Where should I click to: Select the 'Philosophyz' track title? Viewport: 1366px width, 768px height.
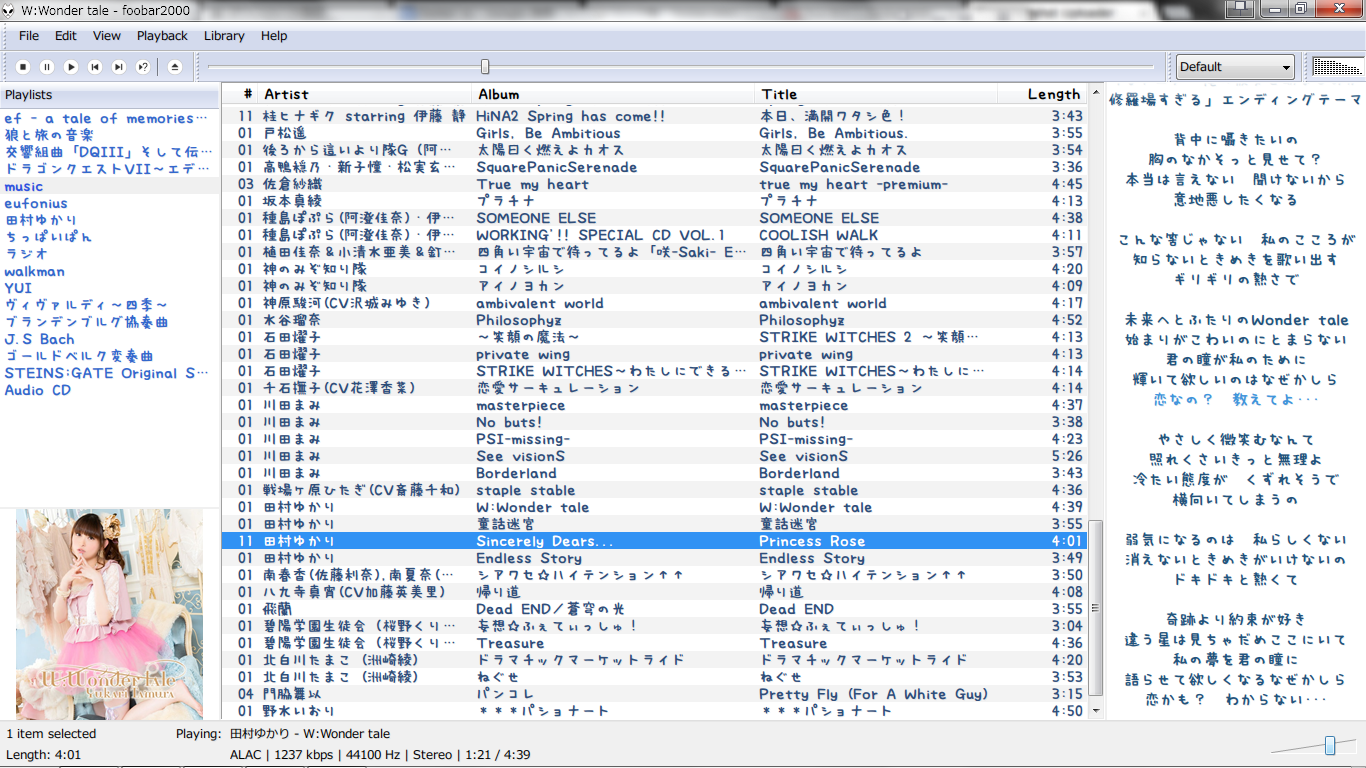pyautogui.click(x=801, y=320)
